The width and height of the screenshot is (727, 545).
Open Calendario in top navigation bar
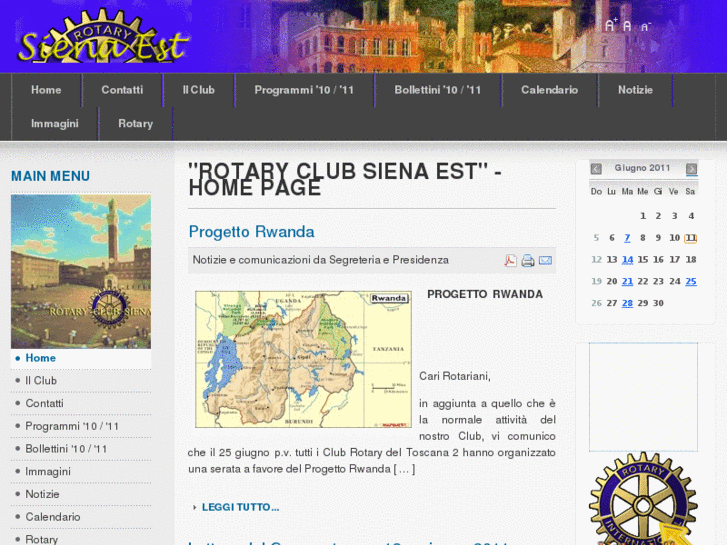click(x=549, y=90)
